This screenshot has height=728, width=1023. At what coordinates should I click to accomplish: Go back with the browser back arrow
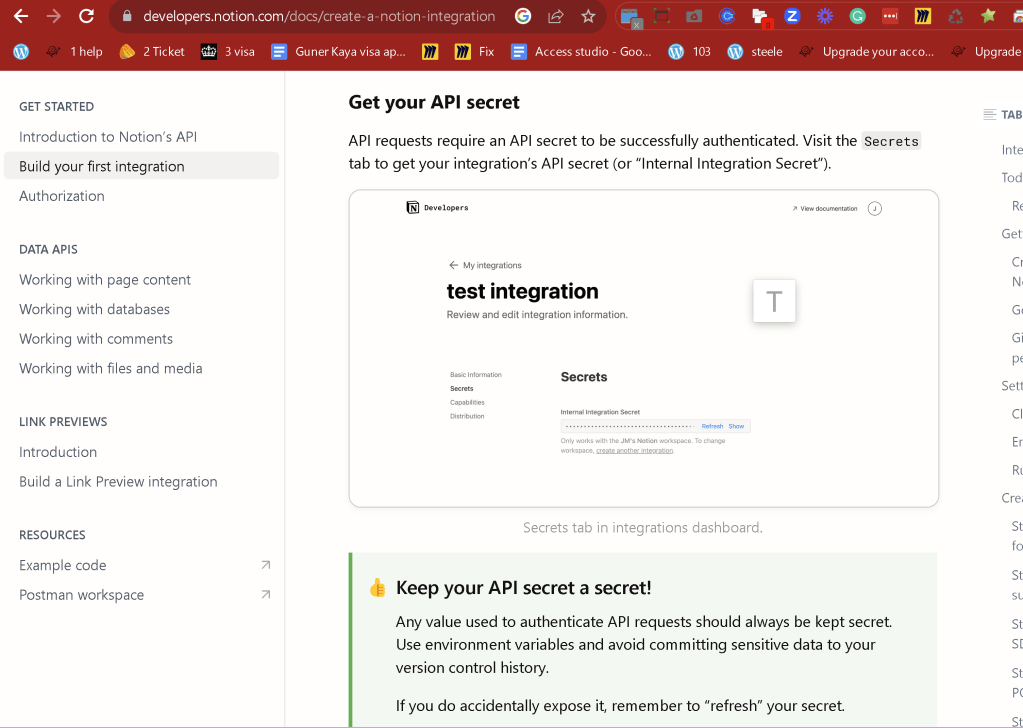click(x=21, y=16)
